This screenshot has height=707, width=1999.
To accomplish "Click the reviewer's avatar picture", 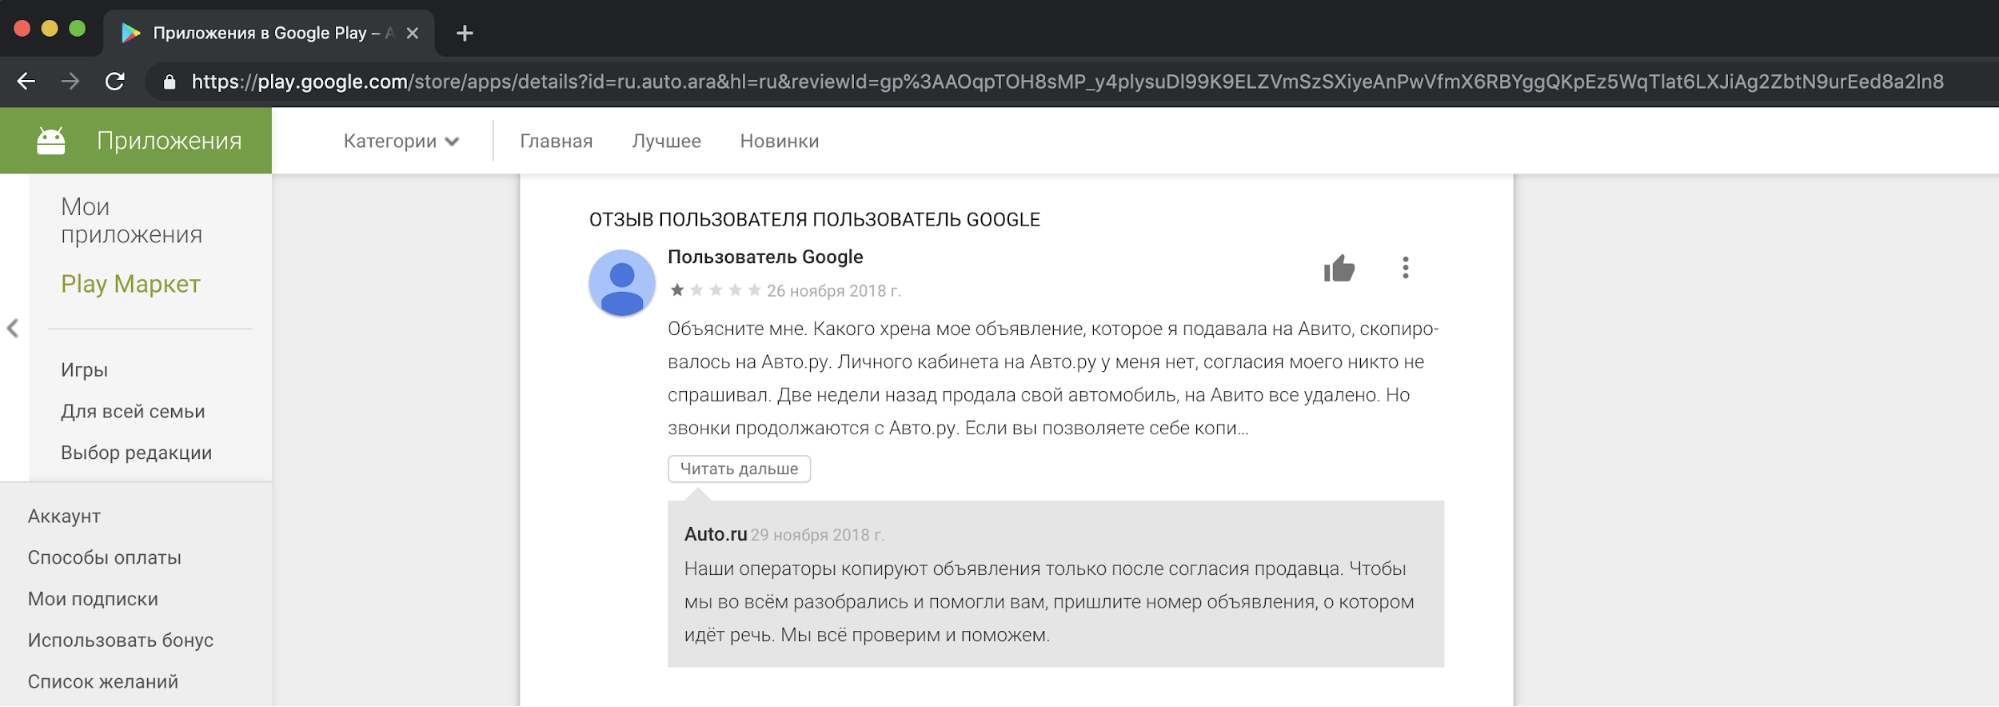I will pos(621,283).
